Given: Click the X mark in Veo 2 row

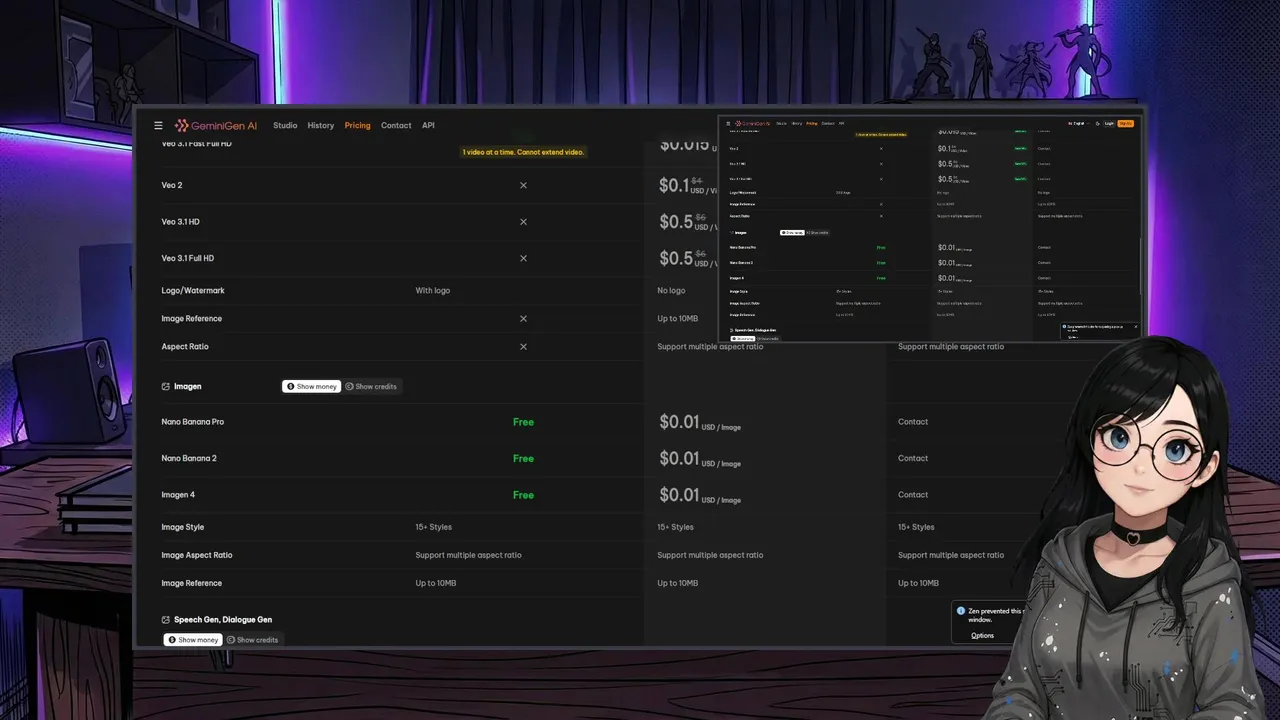Looking at the screenshot, I should click(x=523, y=185).
